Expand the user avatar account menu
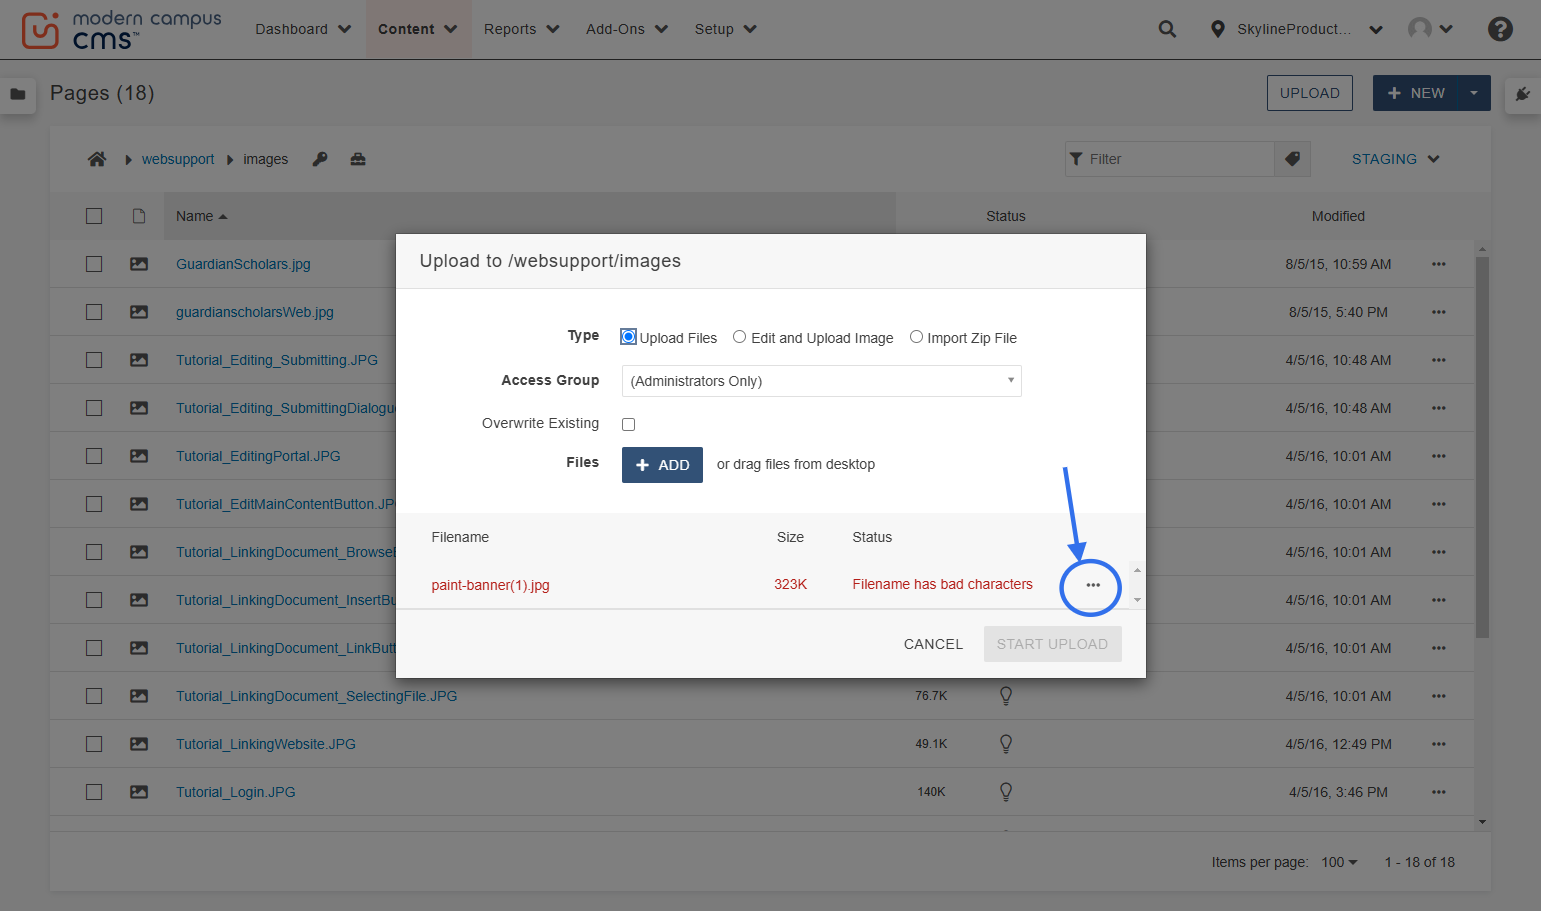1541x911 pixels. click(x=1430, y=29)
